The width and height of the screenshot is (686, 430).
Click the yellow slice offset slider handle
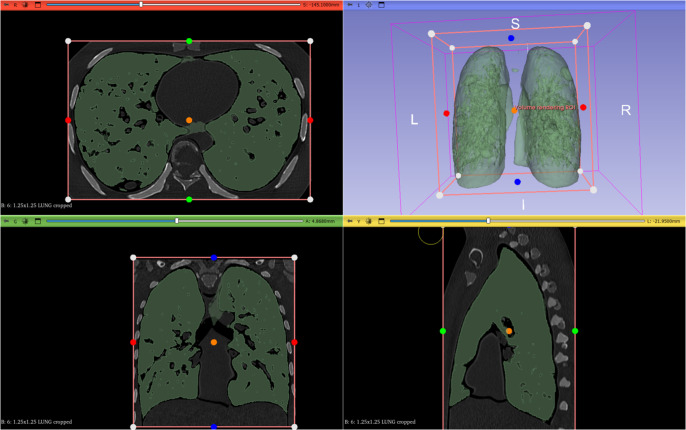coord(488,221)
